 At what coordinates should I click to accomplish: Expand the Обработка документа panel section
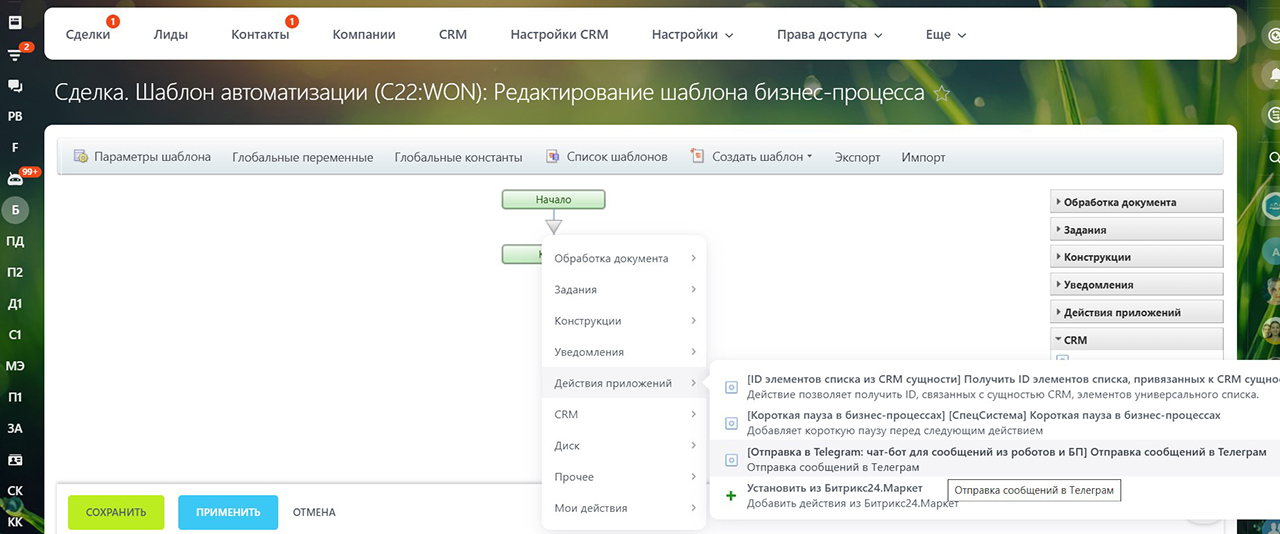pos(1137,202)
